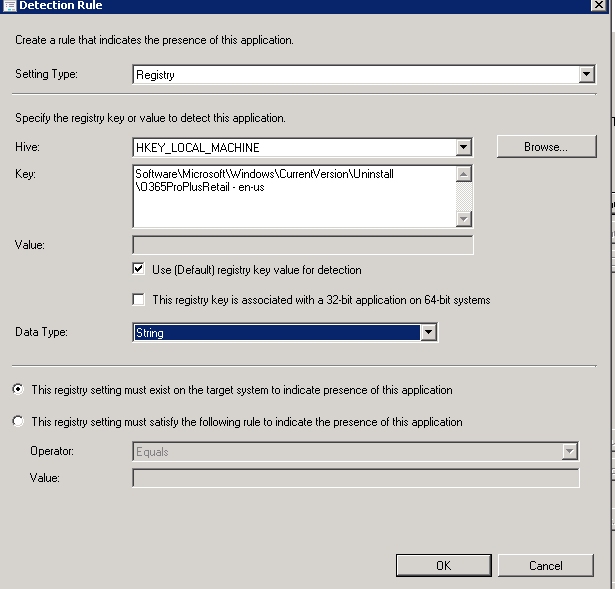
Task: Click the 'Key:' label
Action: point(25,174)
